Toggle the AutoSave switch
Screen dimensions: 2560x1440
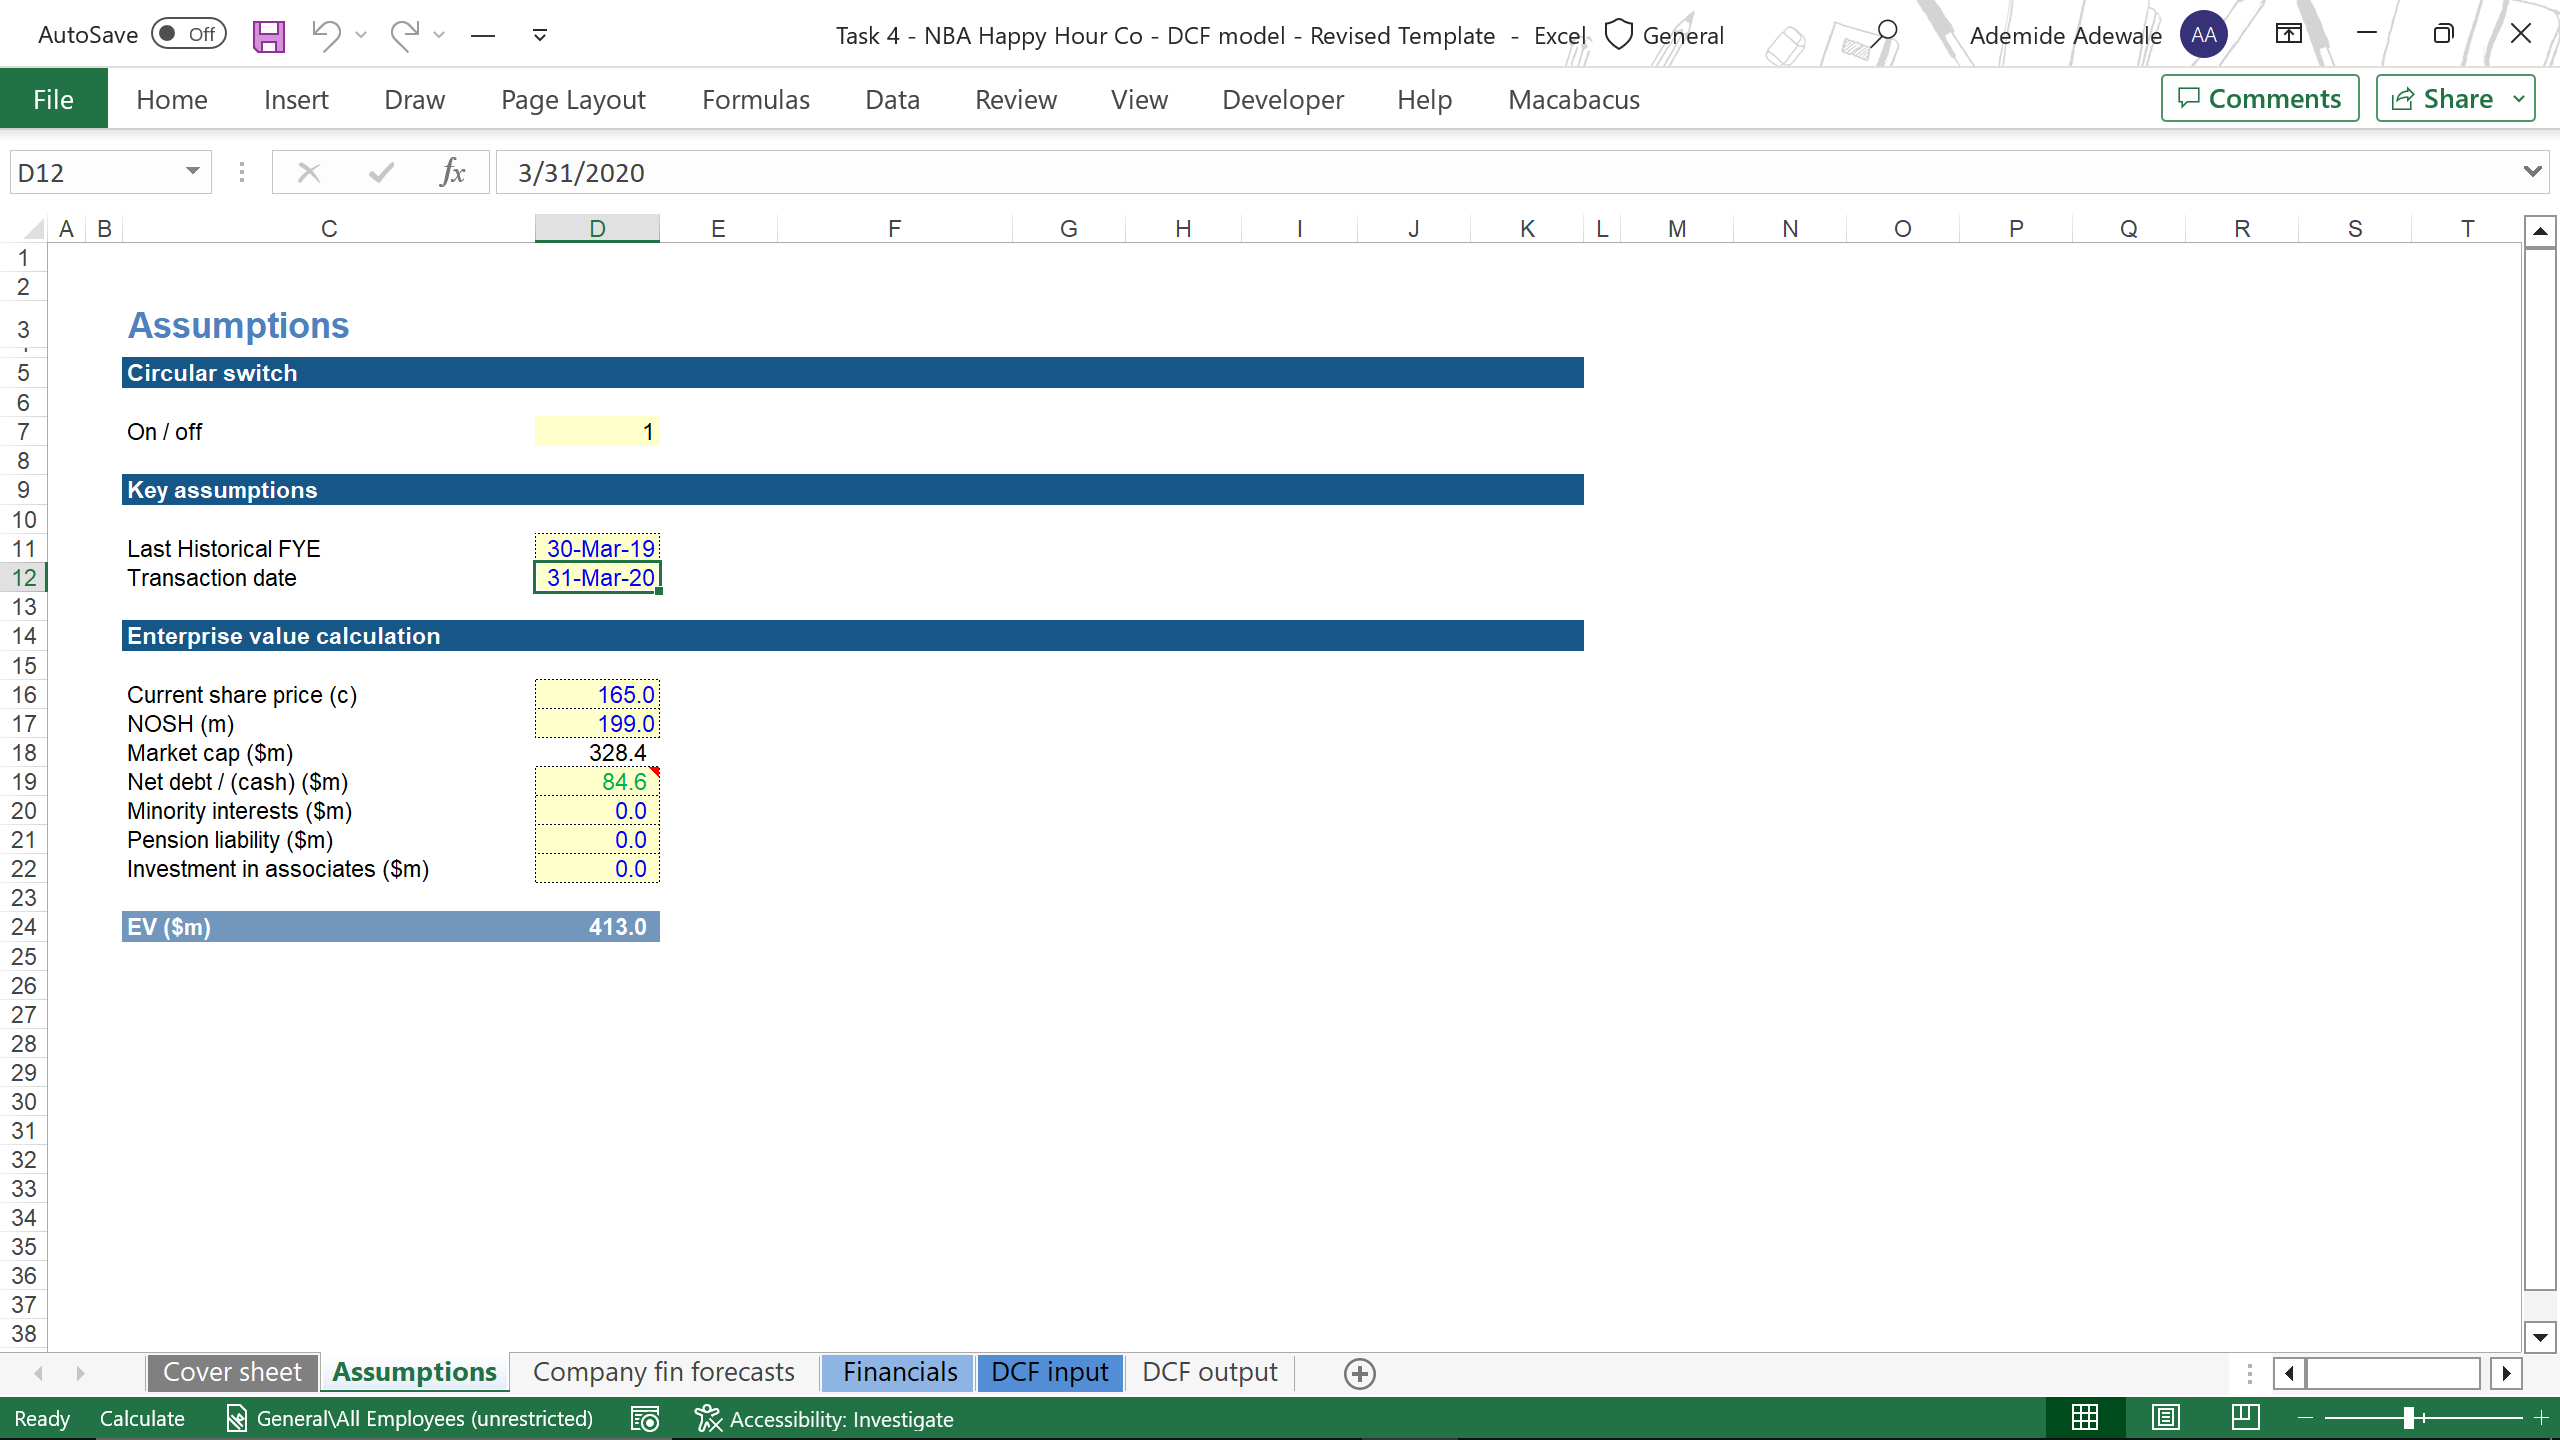188,35
